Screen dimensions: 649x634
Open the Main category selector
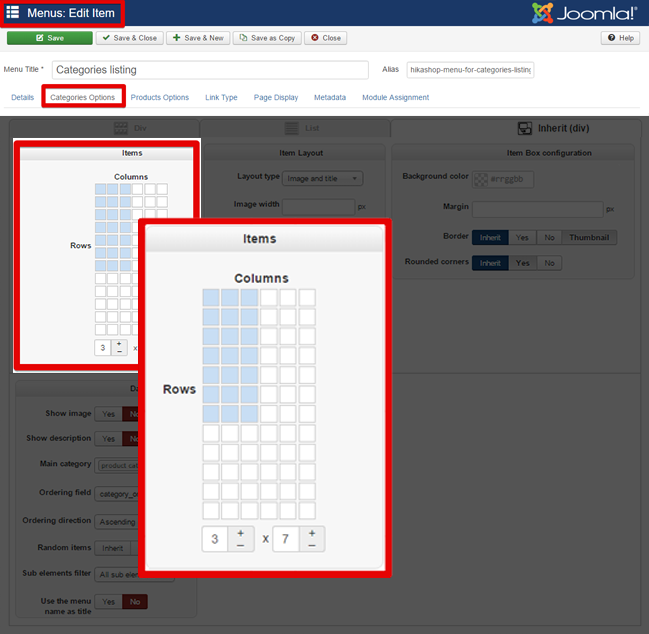click(118, 466)
